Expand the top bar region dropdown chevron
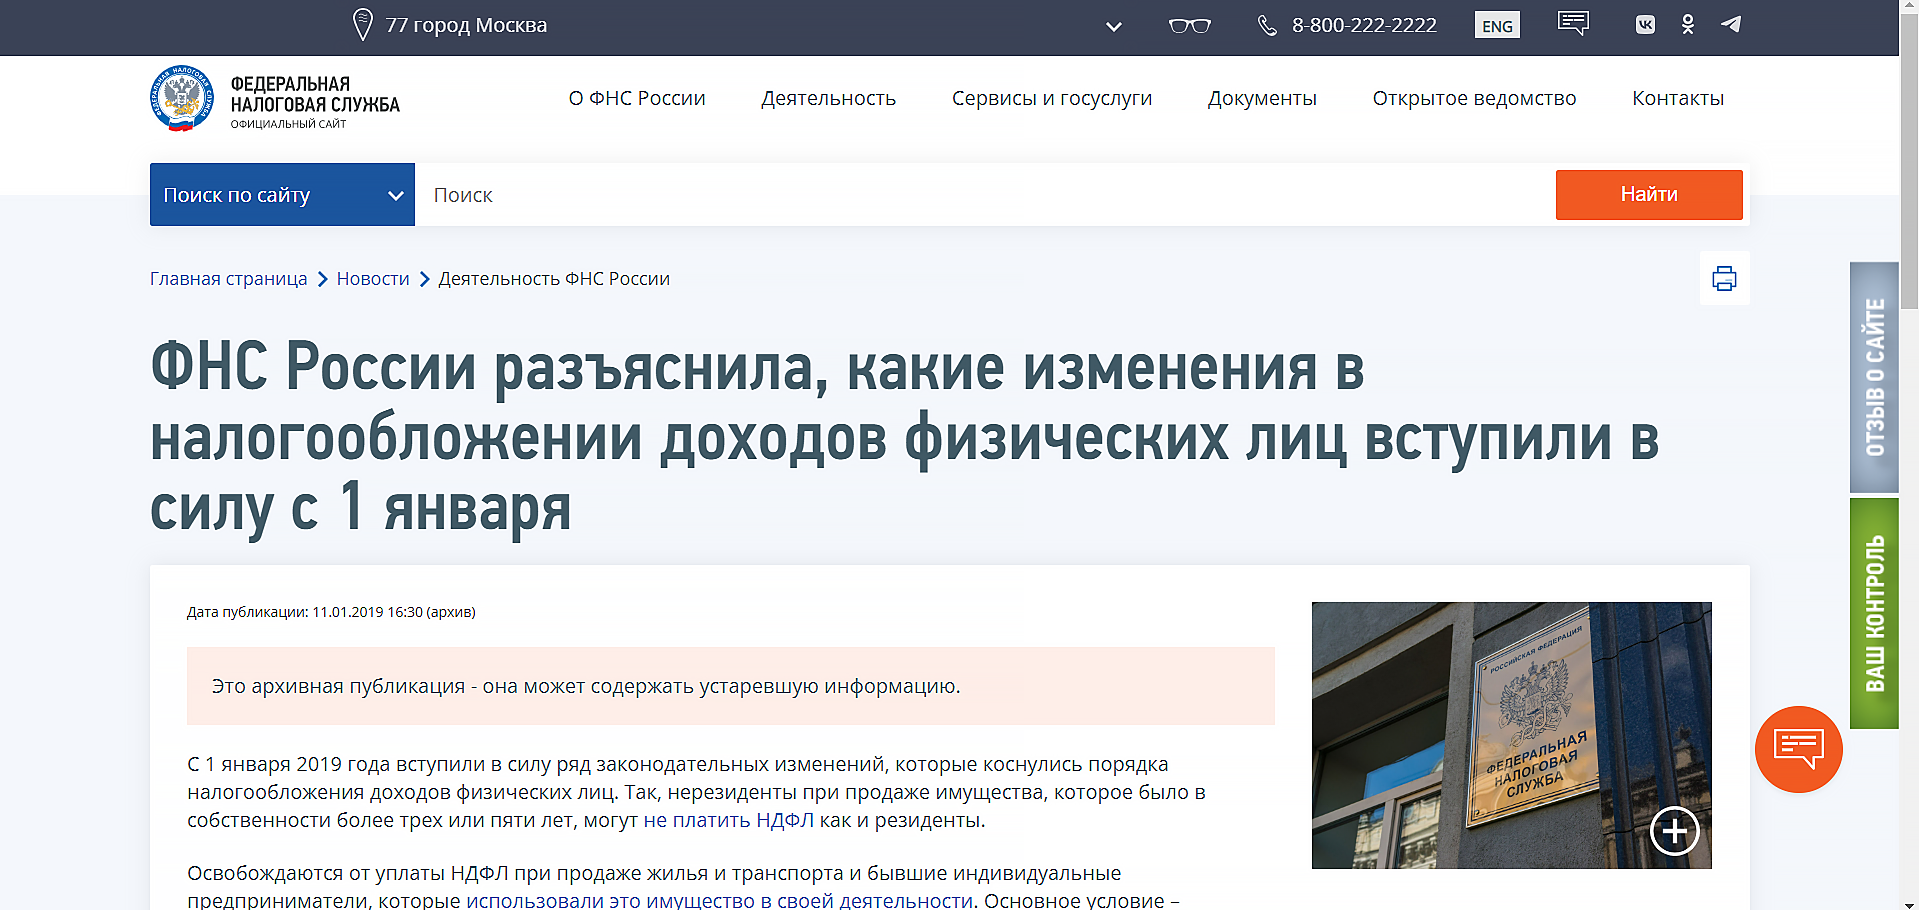Viewport: 1919px width, 910px height. pos(1113,27)
